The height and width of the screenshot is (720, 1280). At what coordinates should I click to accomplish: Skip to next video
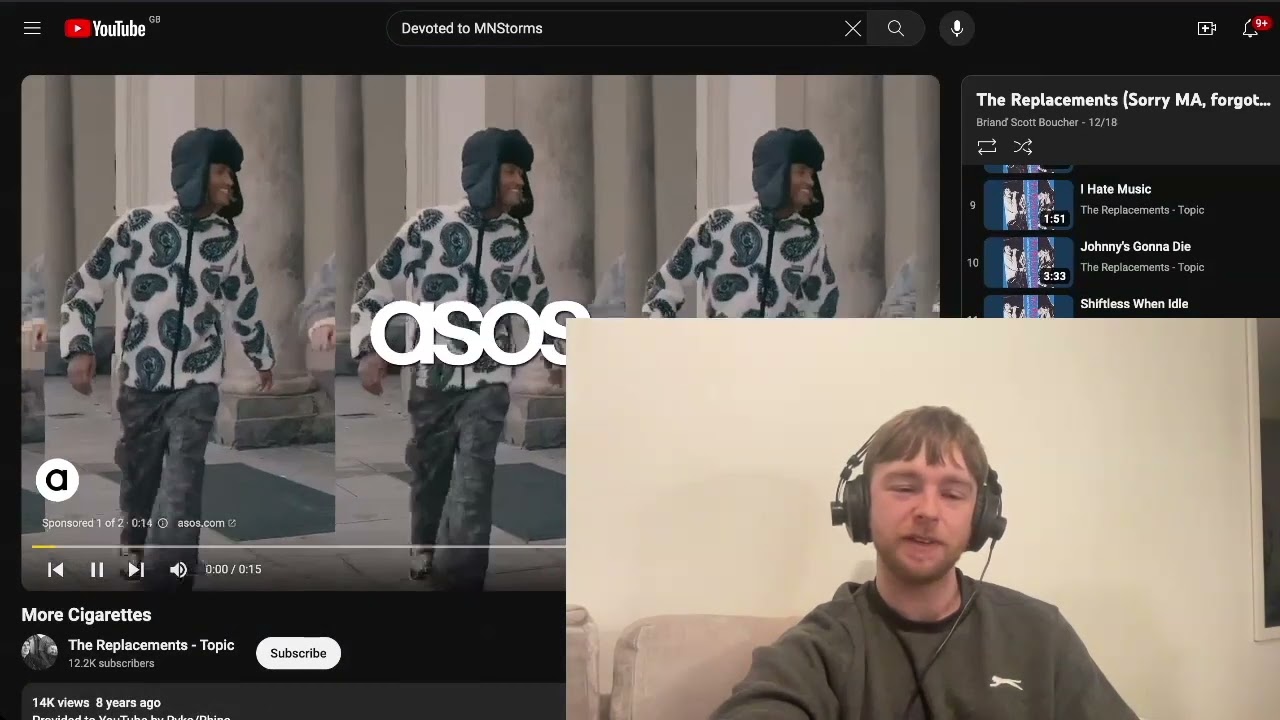coord(136,569)
